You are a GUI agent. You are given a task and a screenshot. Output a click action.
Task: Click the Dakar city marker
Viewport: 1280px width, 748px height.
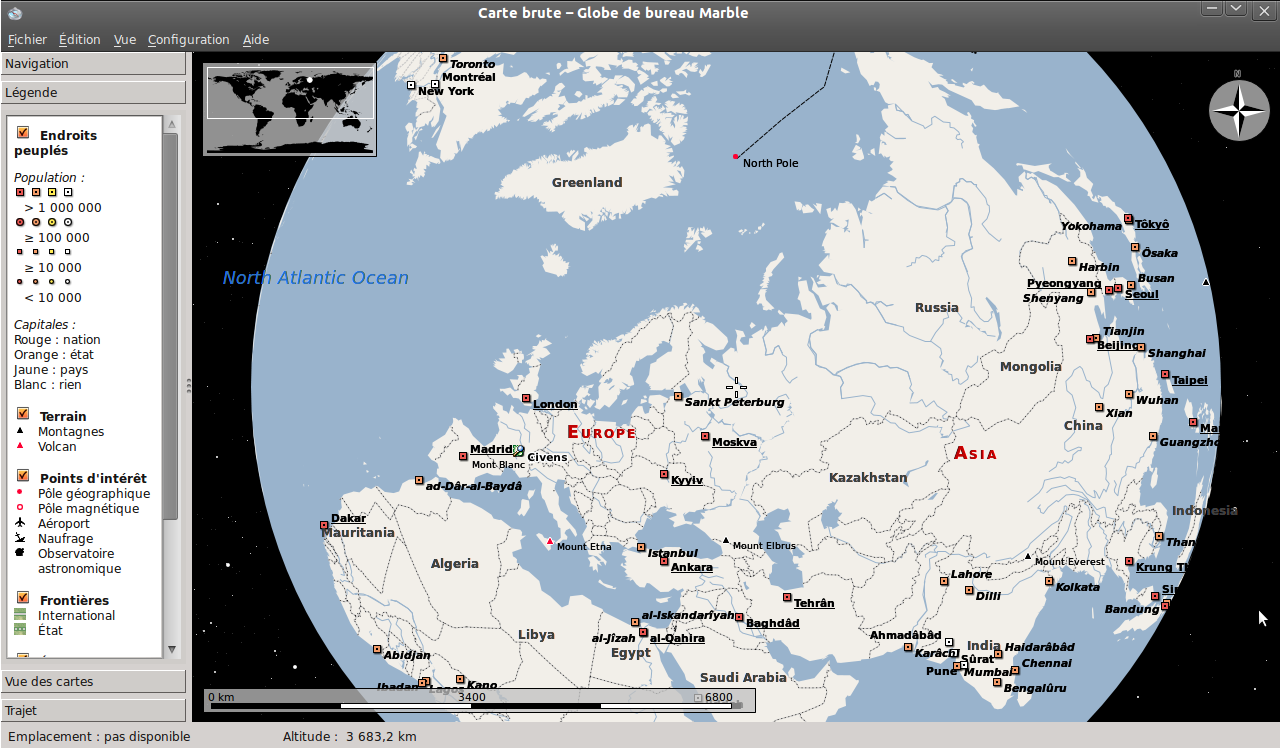pyautogui.click(x=324, y=524)
